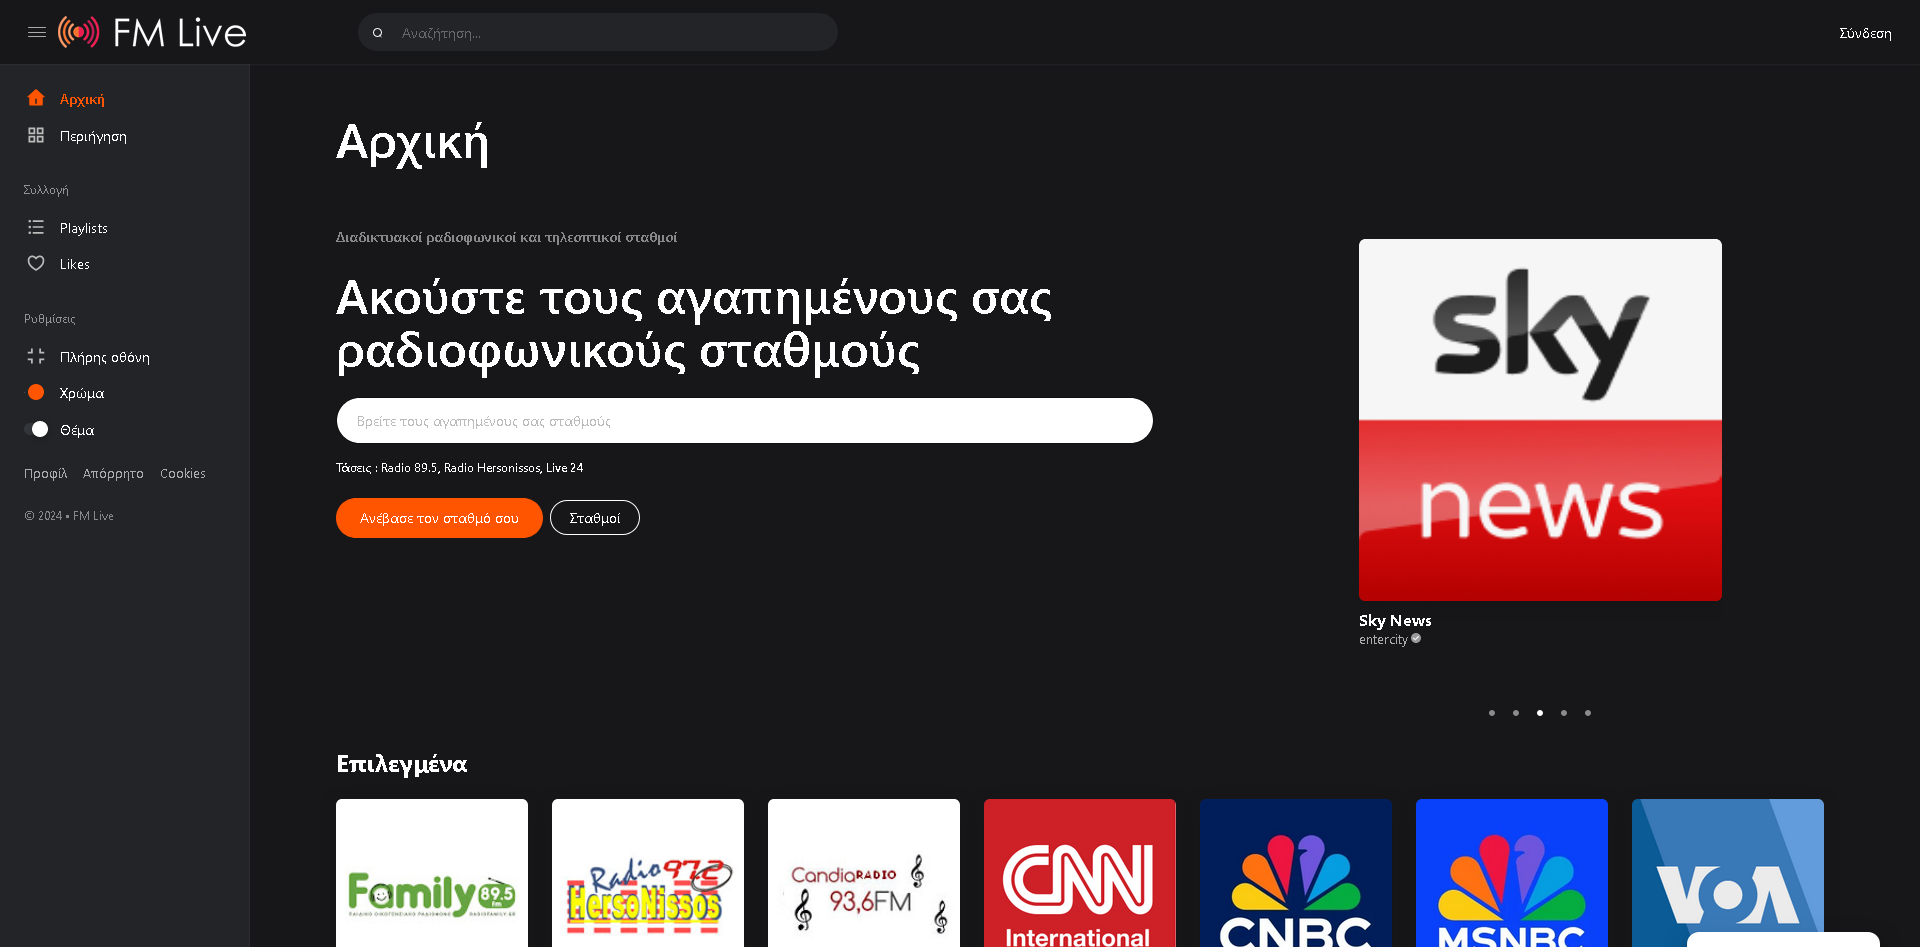Open the VOA station card
This screenshot has height=947, width=1920.
pos(1728,873)
